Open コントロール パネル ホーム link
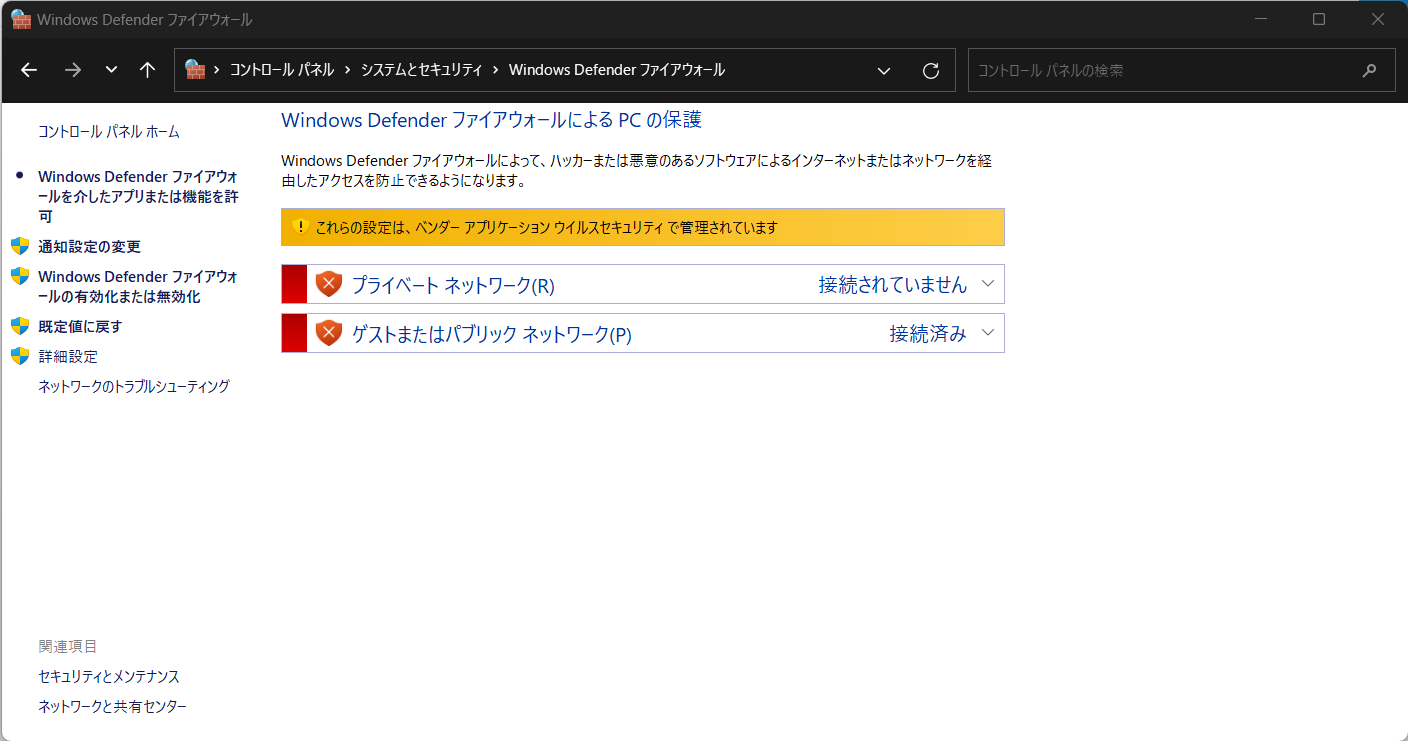Viewport: 1408px width, 741px height. [109, 132]
